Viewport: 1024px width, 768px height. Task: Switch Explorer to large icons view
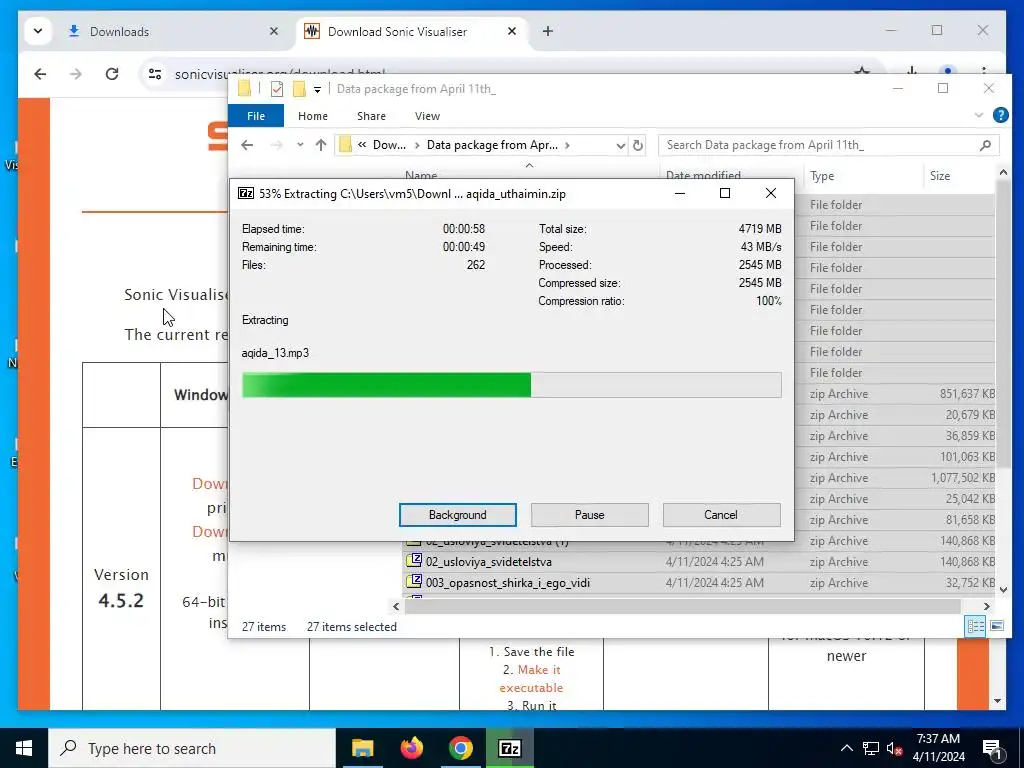pos(997,626)
